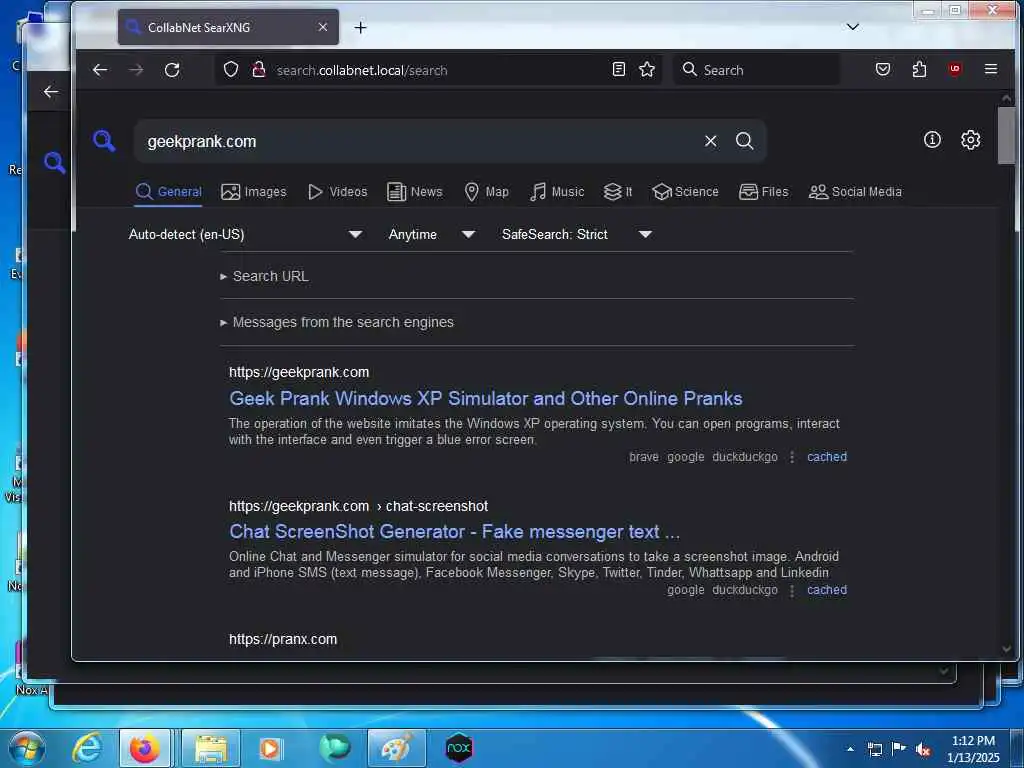Viewport: 1024px width, 768px height.
Task: Launch Internet Explorer from taskbar
Action: pyautogui.click(x=87, y=748)
